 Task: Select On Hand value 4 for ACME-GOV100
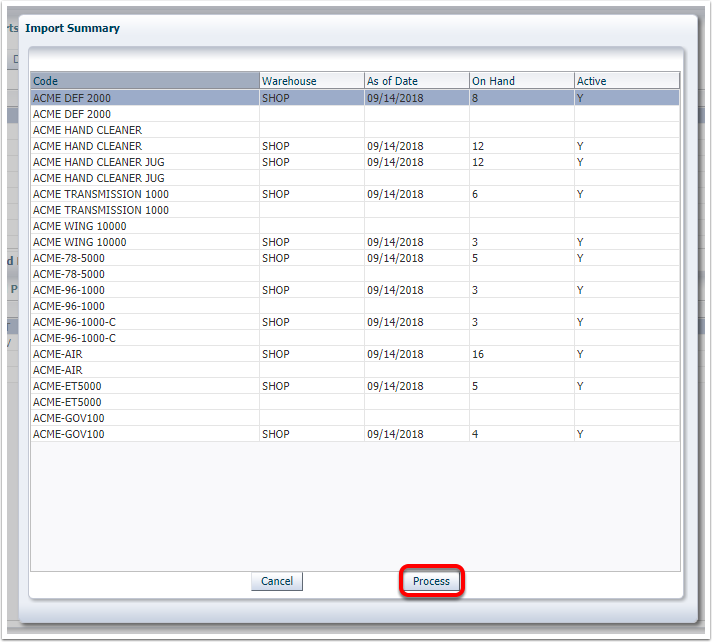(521, 434)
